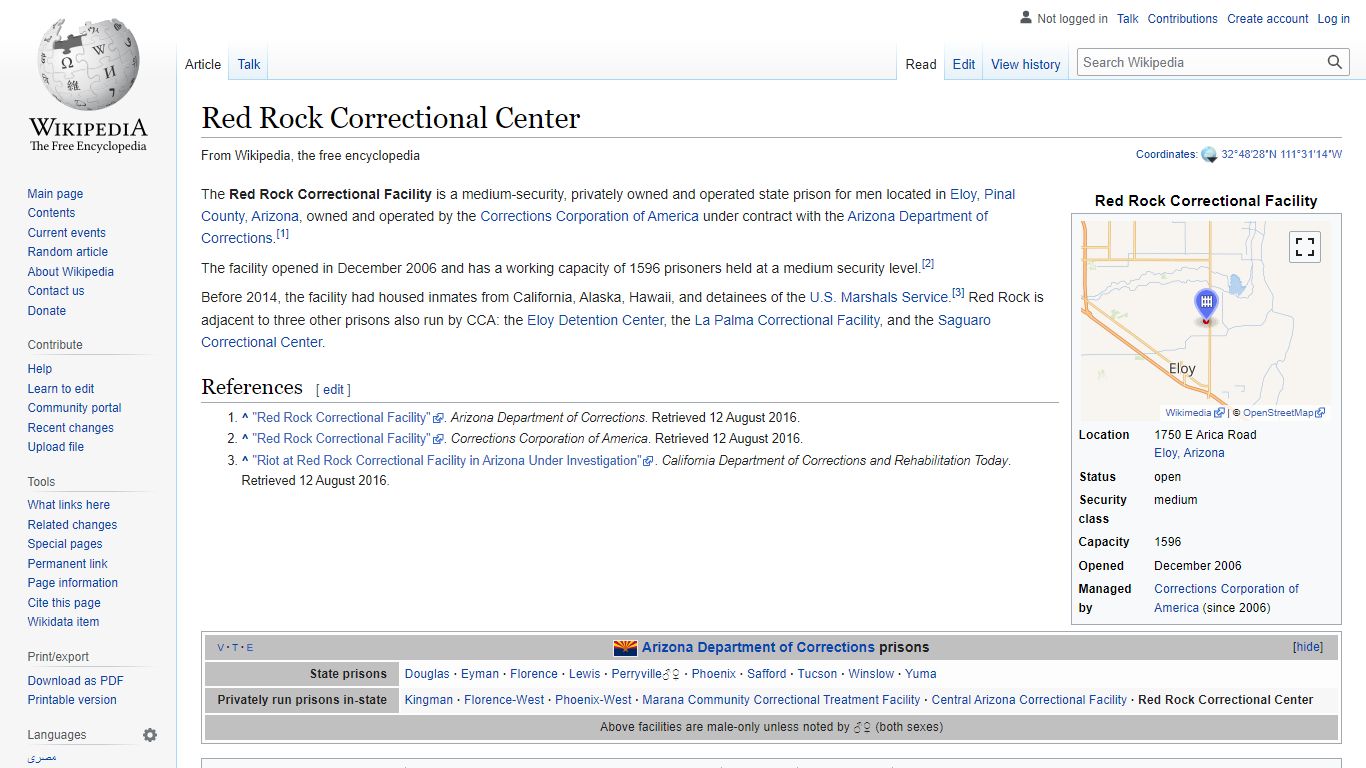The image size is (1366, 768).
Task: Open the U.S. Marshals Service link
Action: pos(879,298)
